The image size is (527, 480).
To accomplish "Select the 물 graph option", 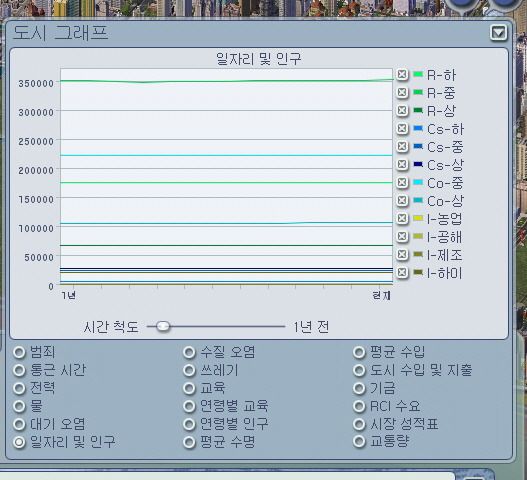I will click(19, 406).
